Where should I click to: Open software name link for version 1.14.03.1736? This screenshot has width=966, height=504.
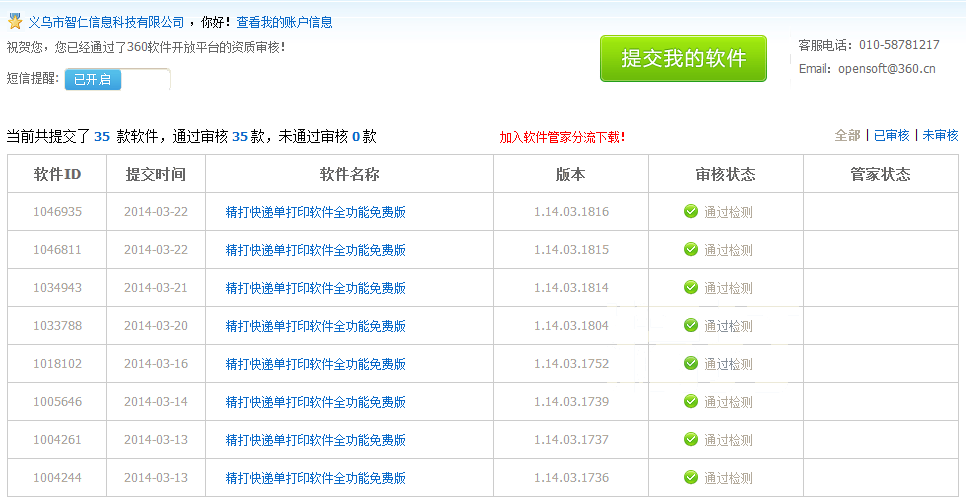(x=316, y=478)
